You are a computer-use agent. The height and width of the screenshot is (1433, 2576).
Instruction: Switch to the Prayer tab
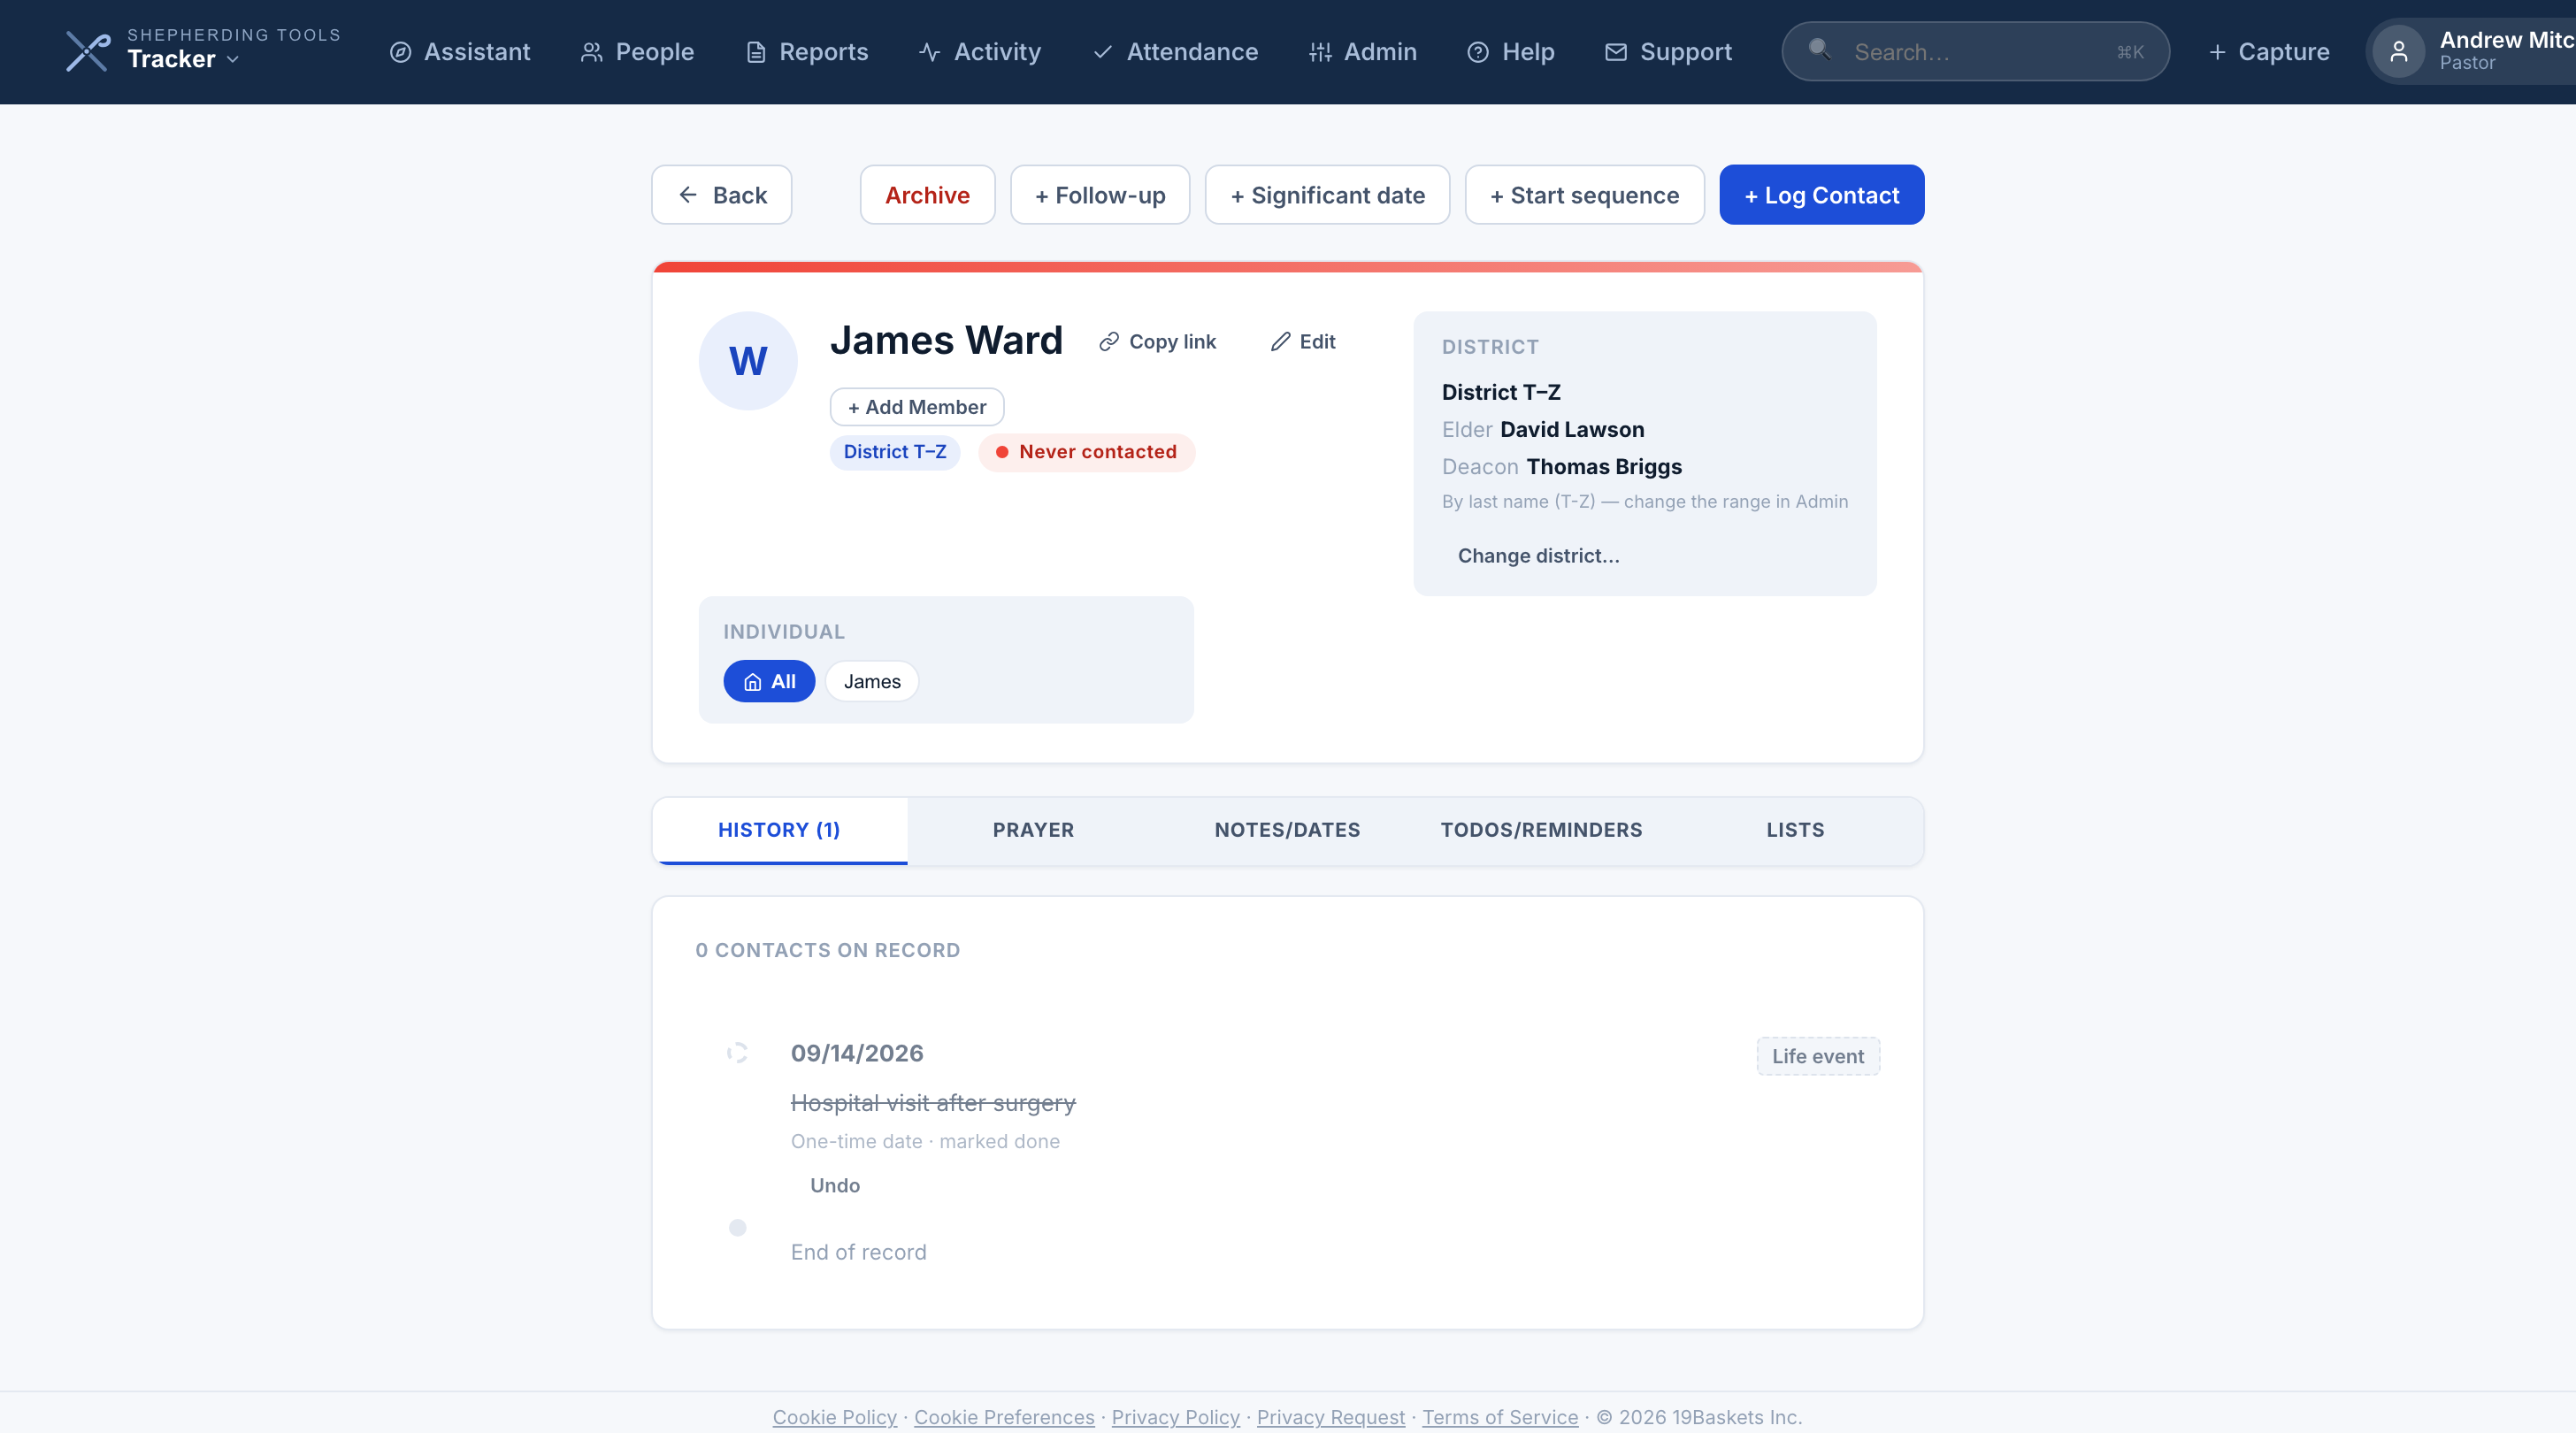click(1033, 830)
